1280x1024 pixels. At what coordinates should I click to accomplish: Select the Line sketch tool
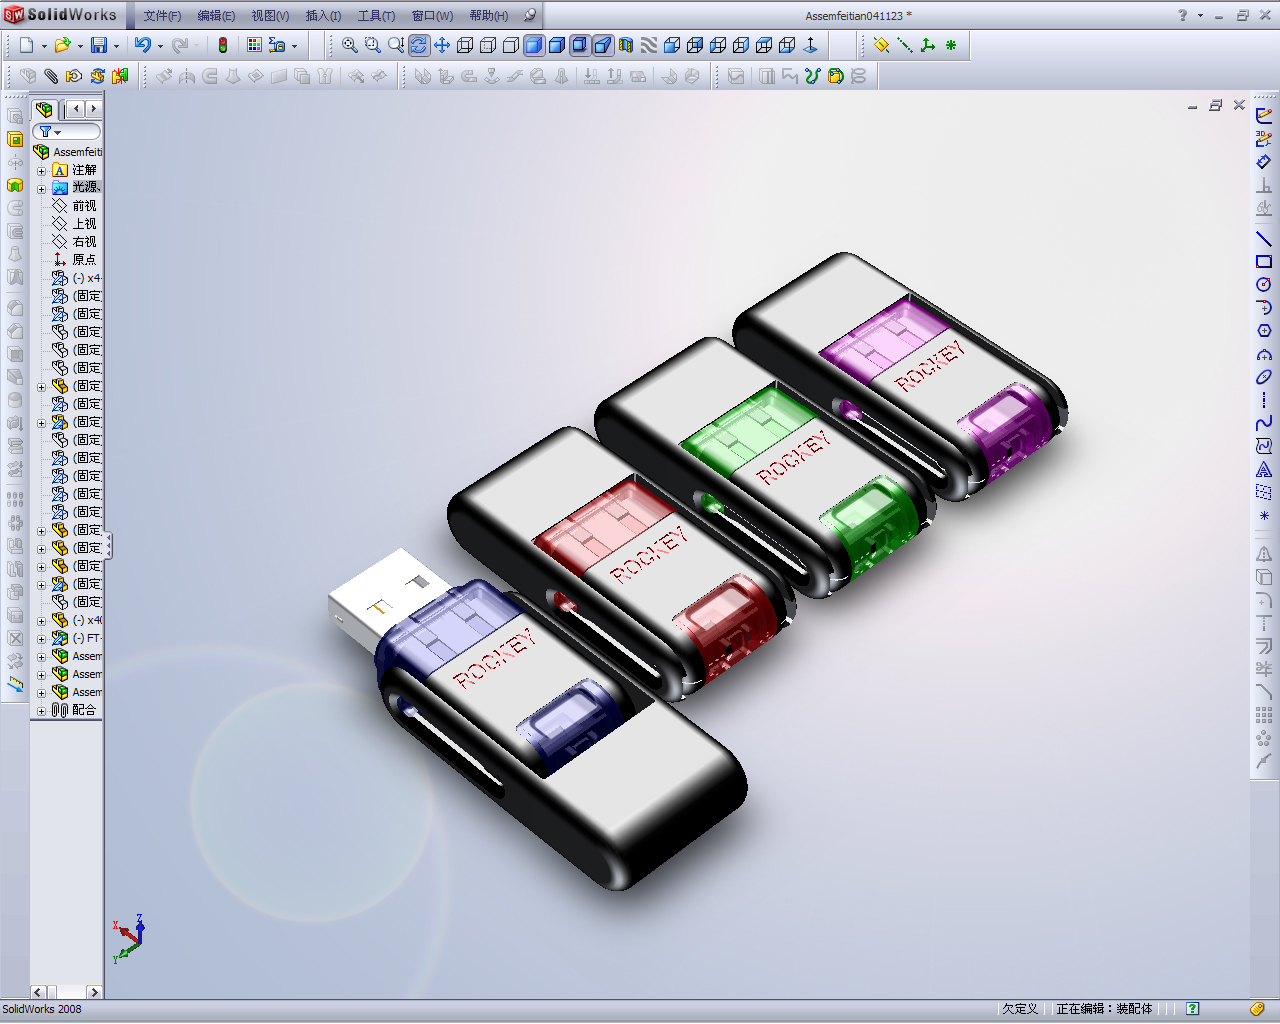click(1264, 239)
